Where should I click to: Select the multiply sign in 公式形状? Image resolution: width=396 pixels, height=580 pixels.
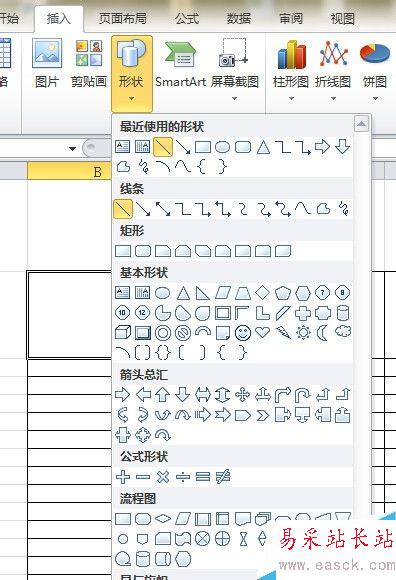tap(163, 477)
